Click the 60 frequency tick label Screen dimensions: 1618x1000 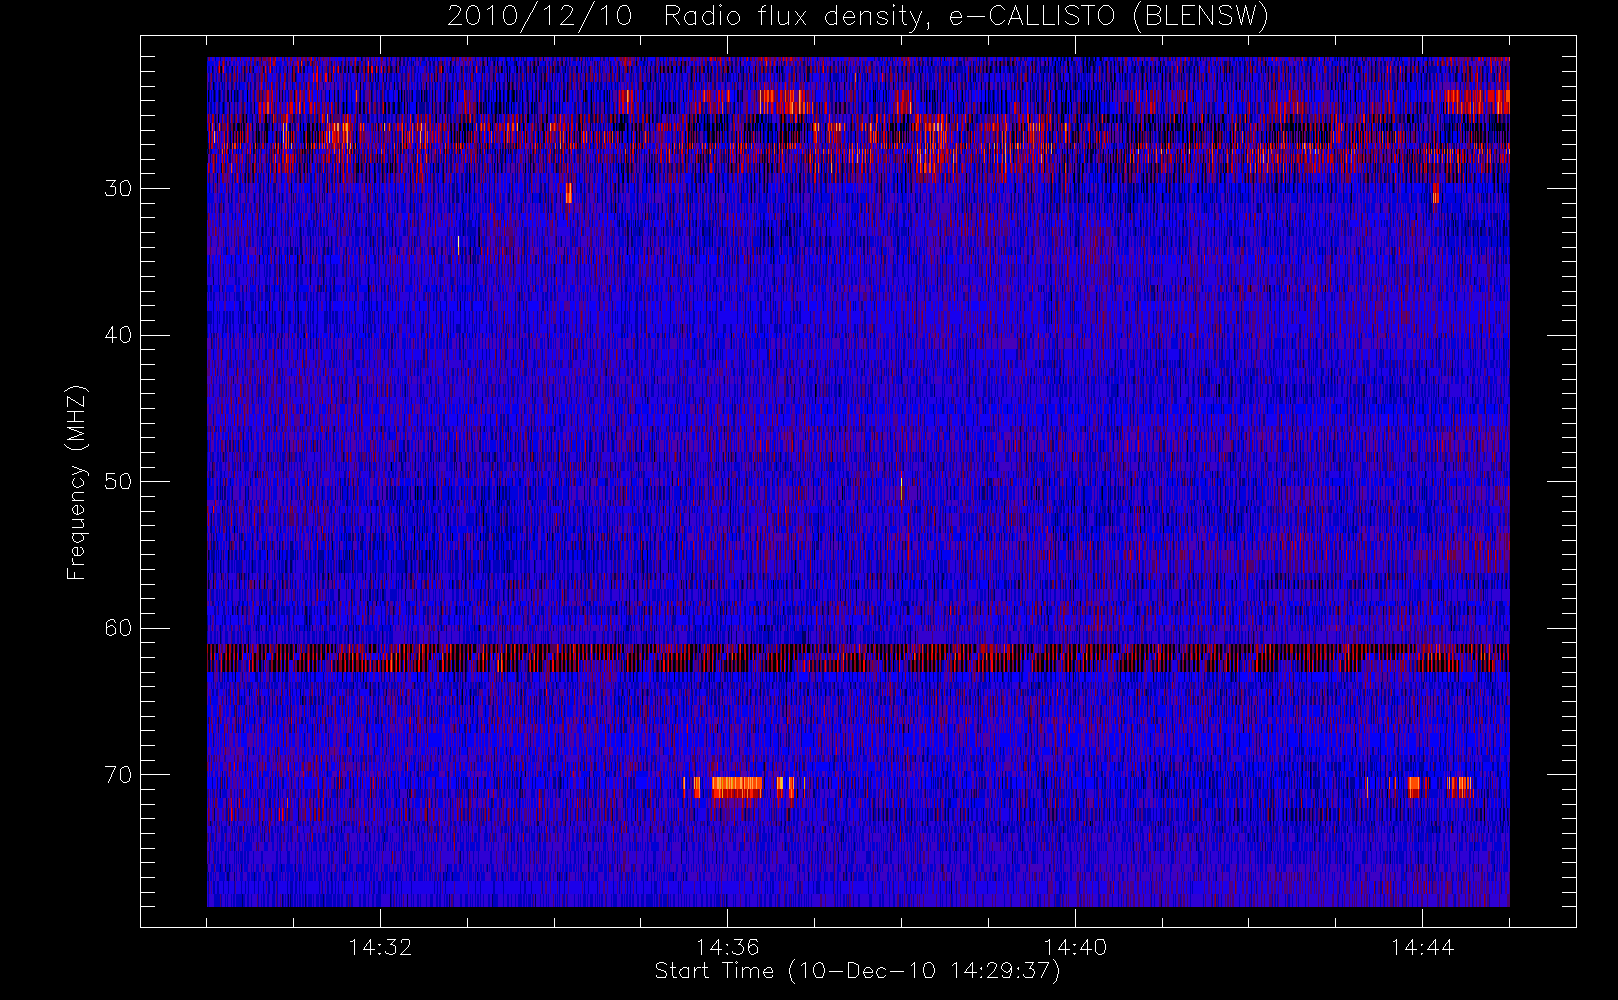pyautogui.click(x=118, y=628)
